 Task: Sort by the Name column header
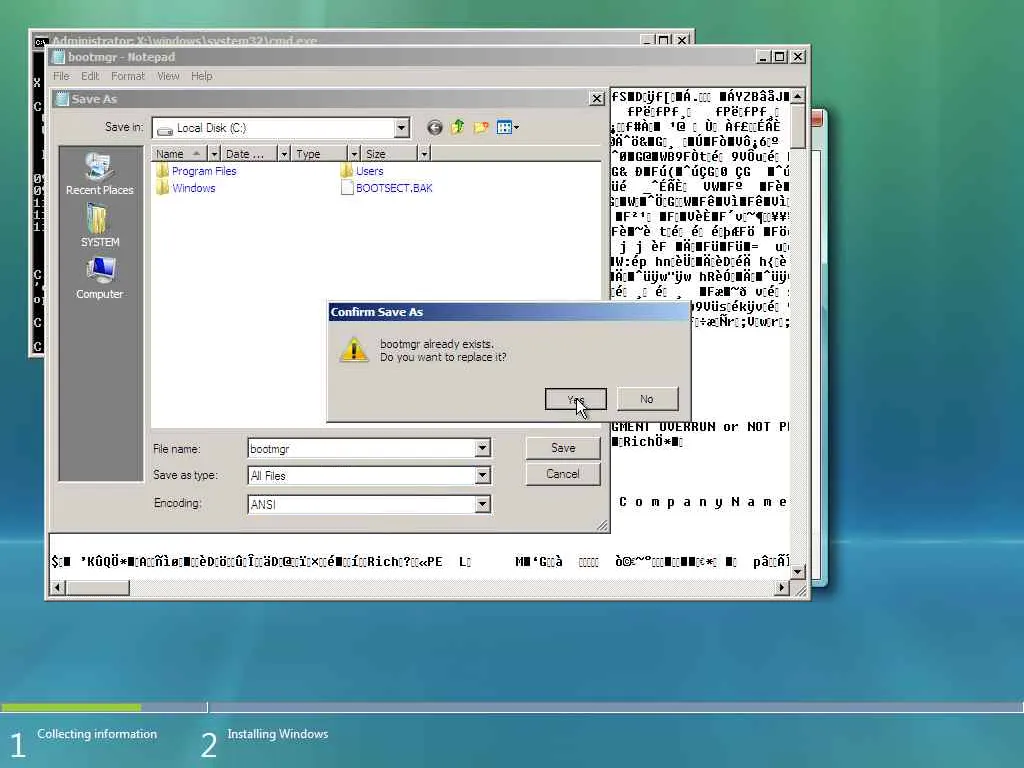point(180,154)
